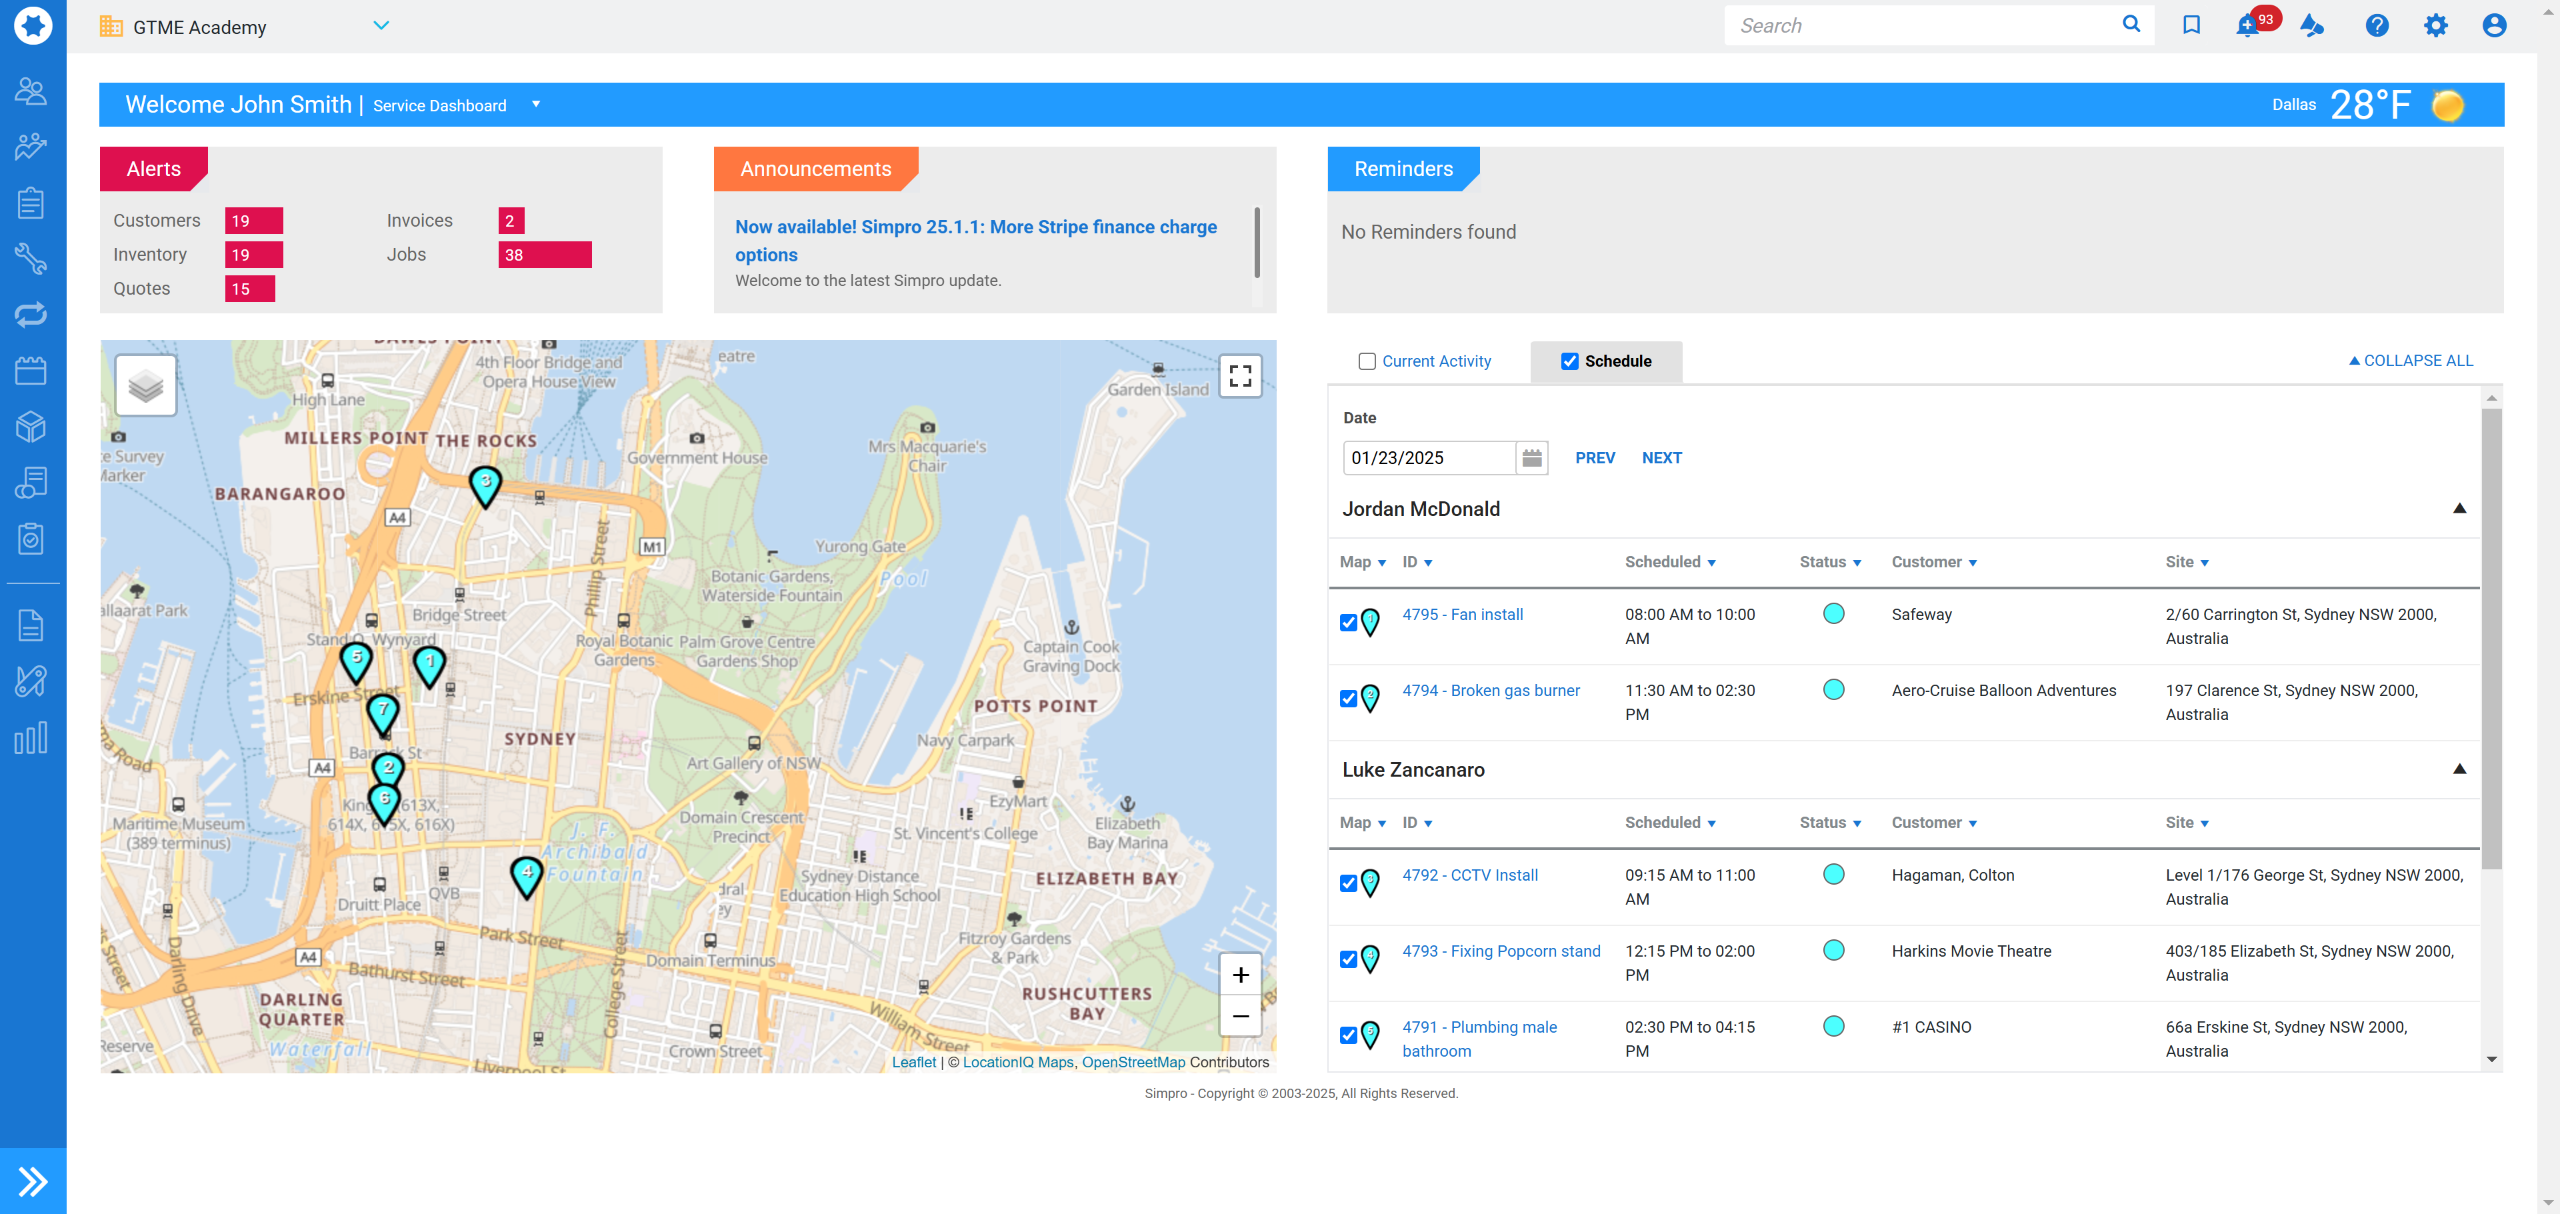
Task: Open job 4794 - Broken gas burner
Action: pos(1490,690)
